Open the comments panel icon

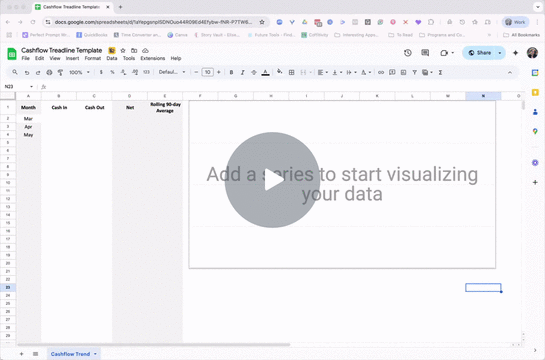tap(425, 53)
